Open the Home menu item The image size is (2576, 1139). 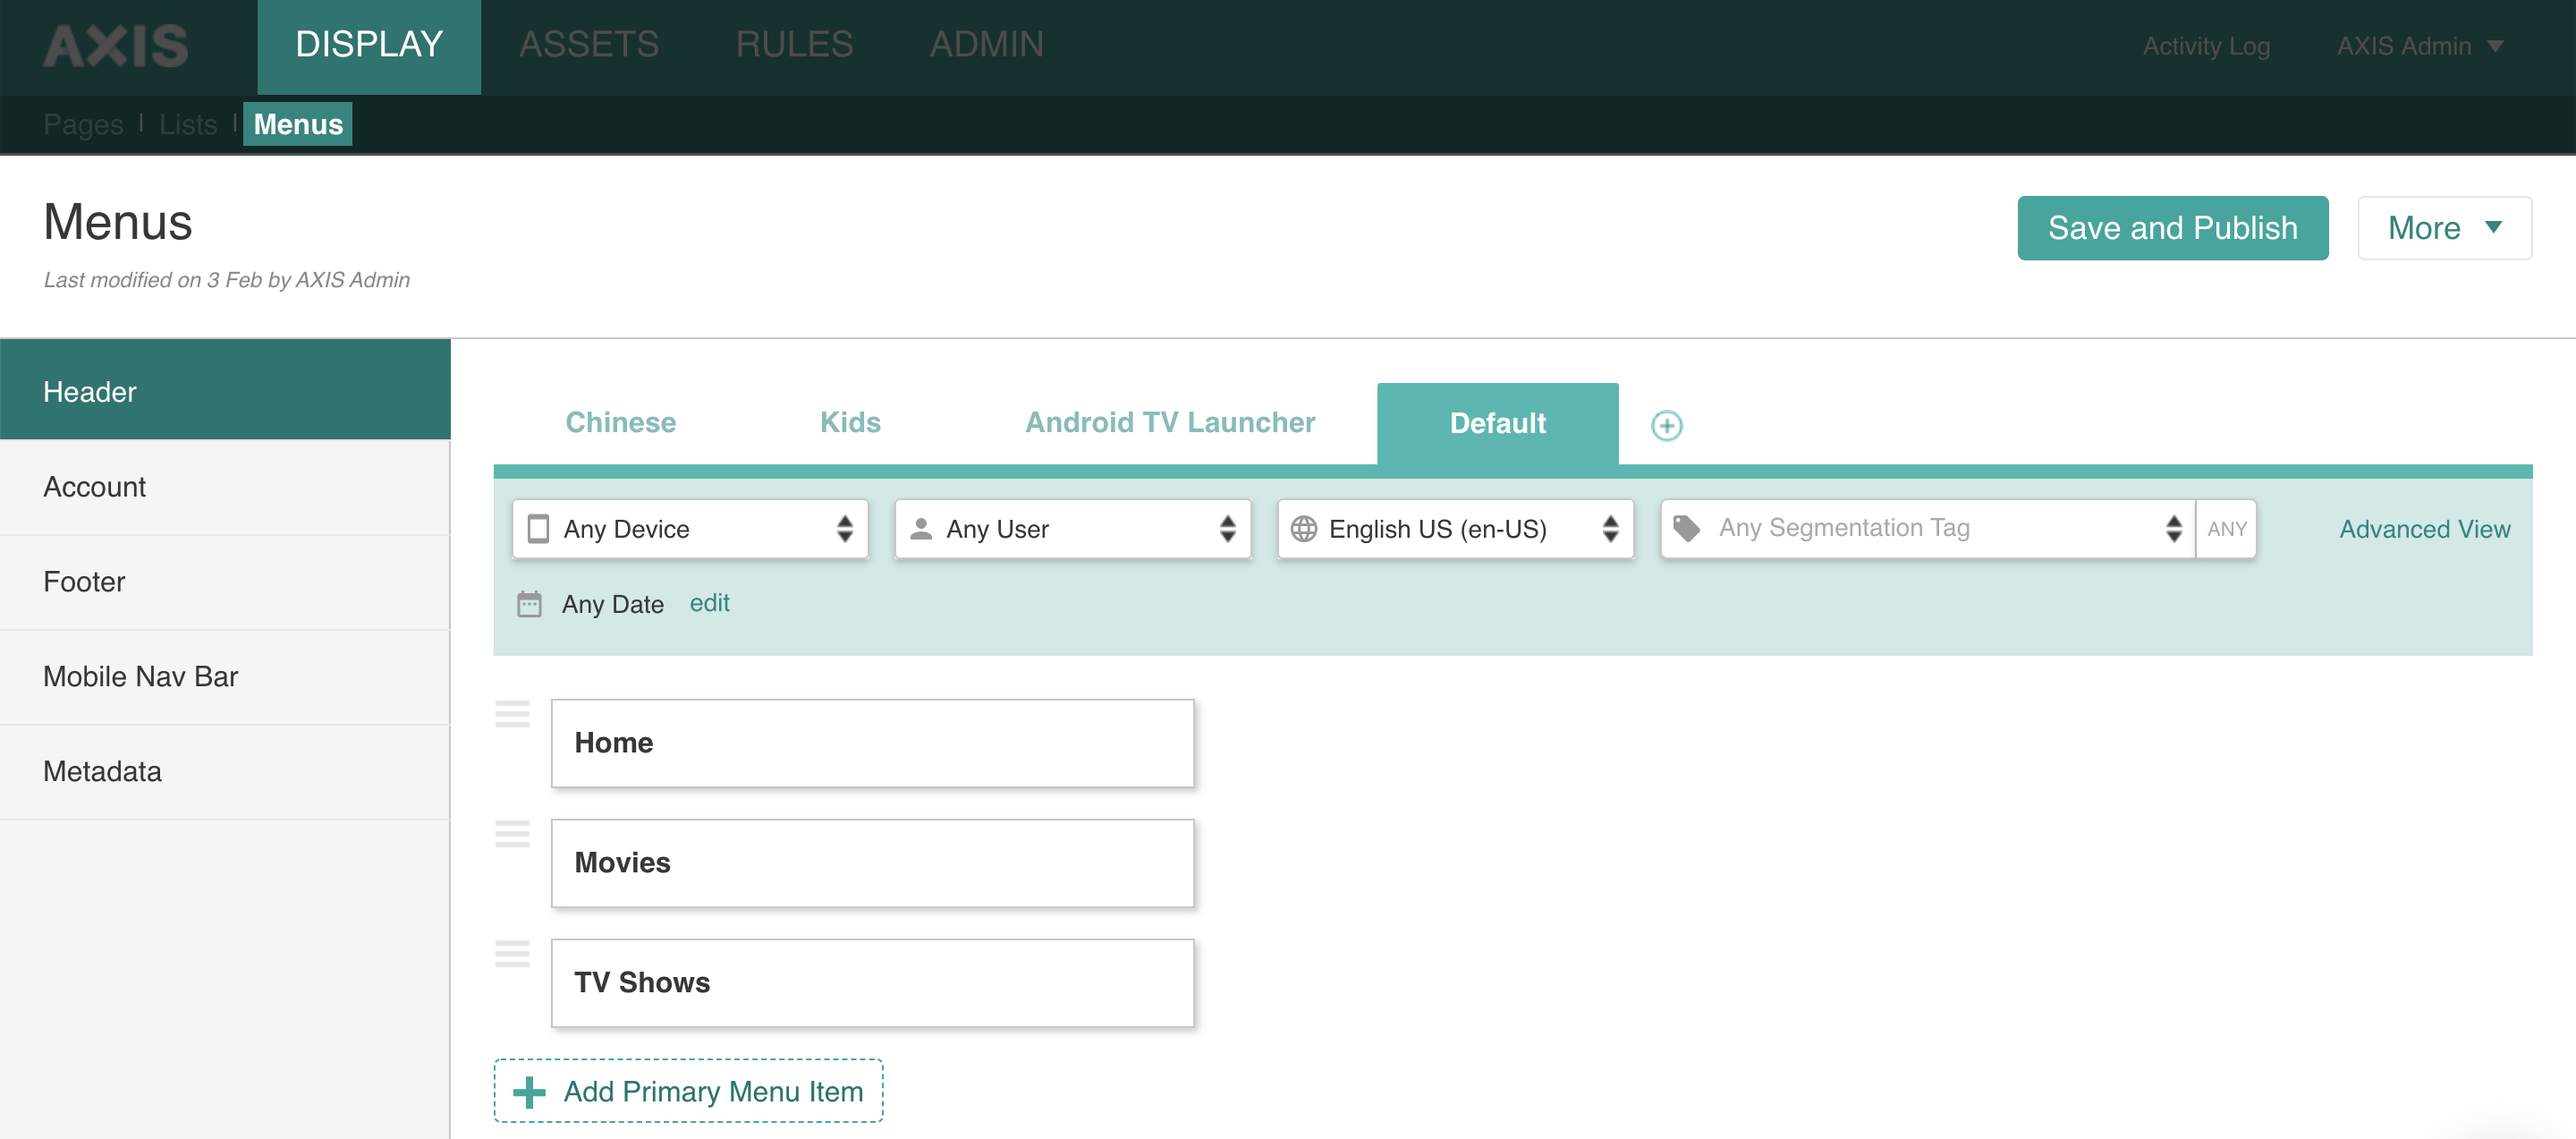coord(872,743)
